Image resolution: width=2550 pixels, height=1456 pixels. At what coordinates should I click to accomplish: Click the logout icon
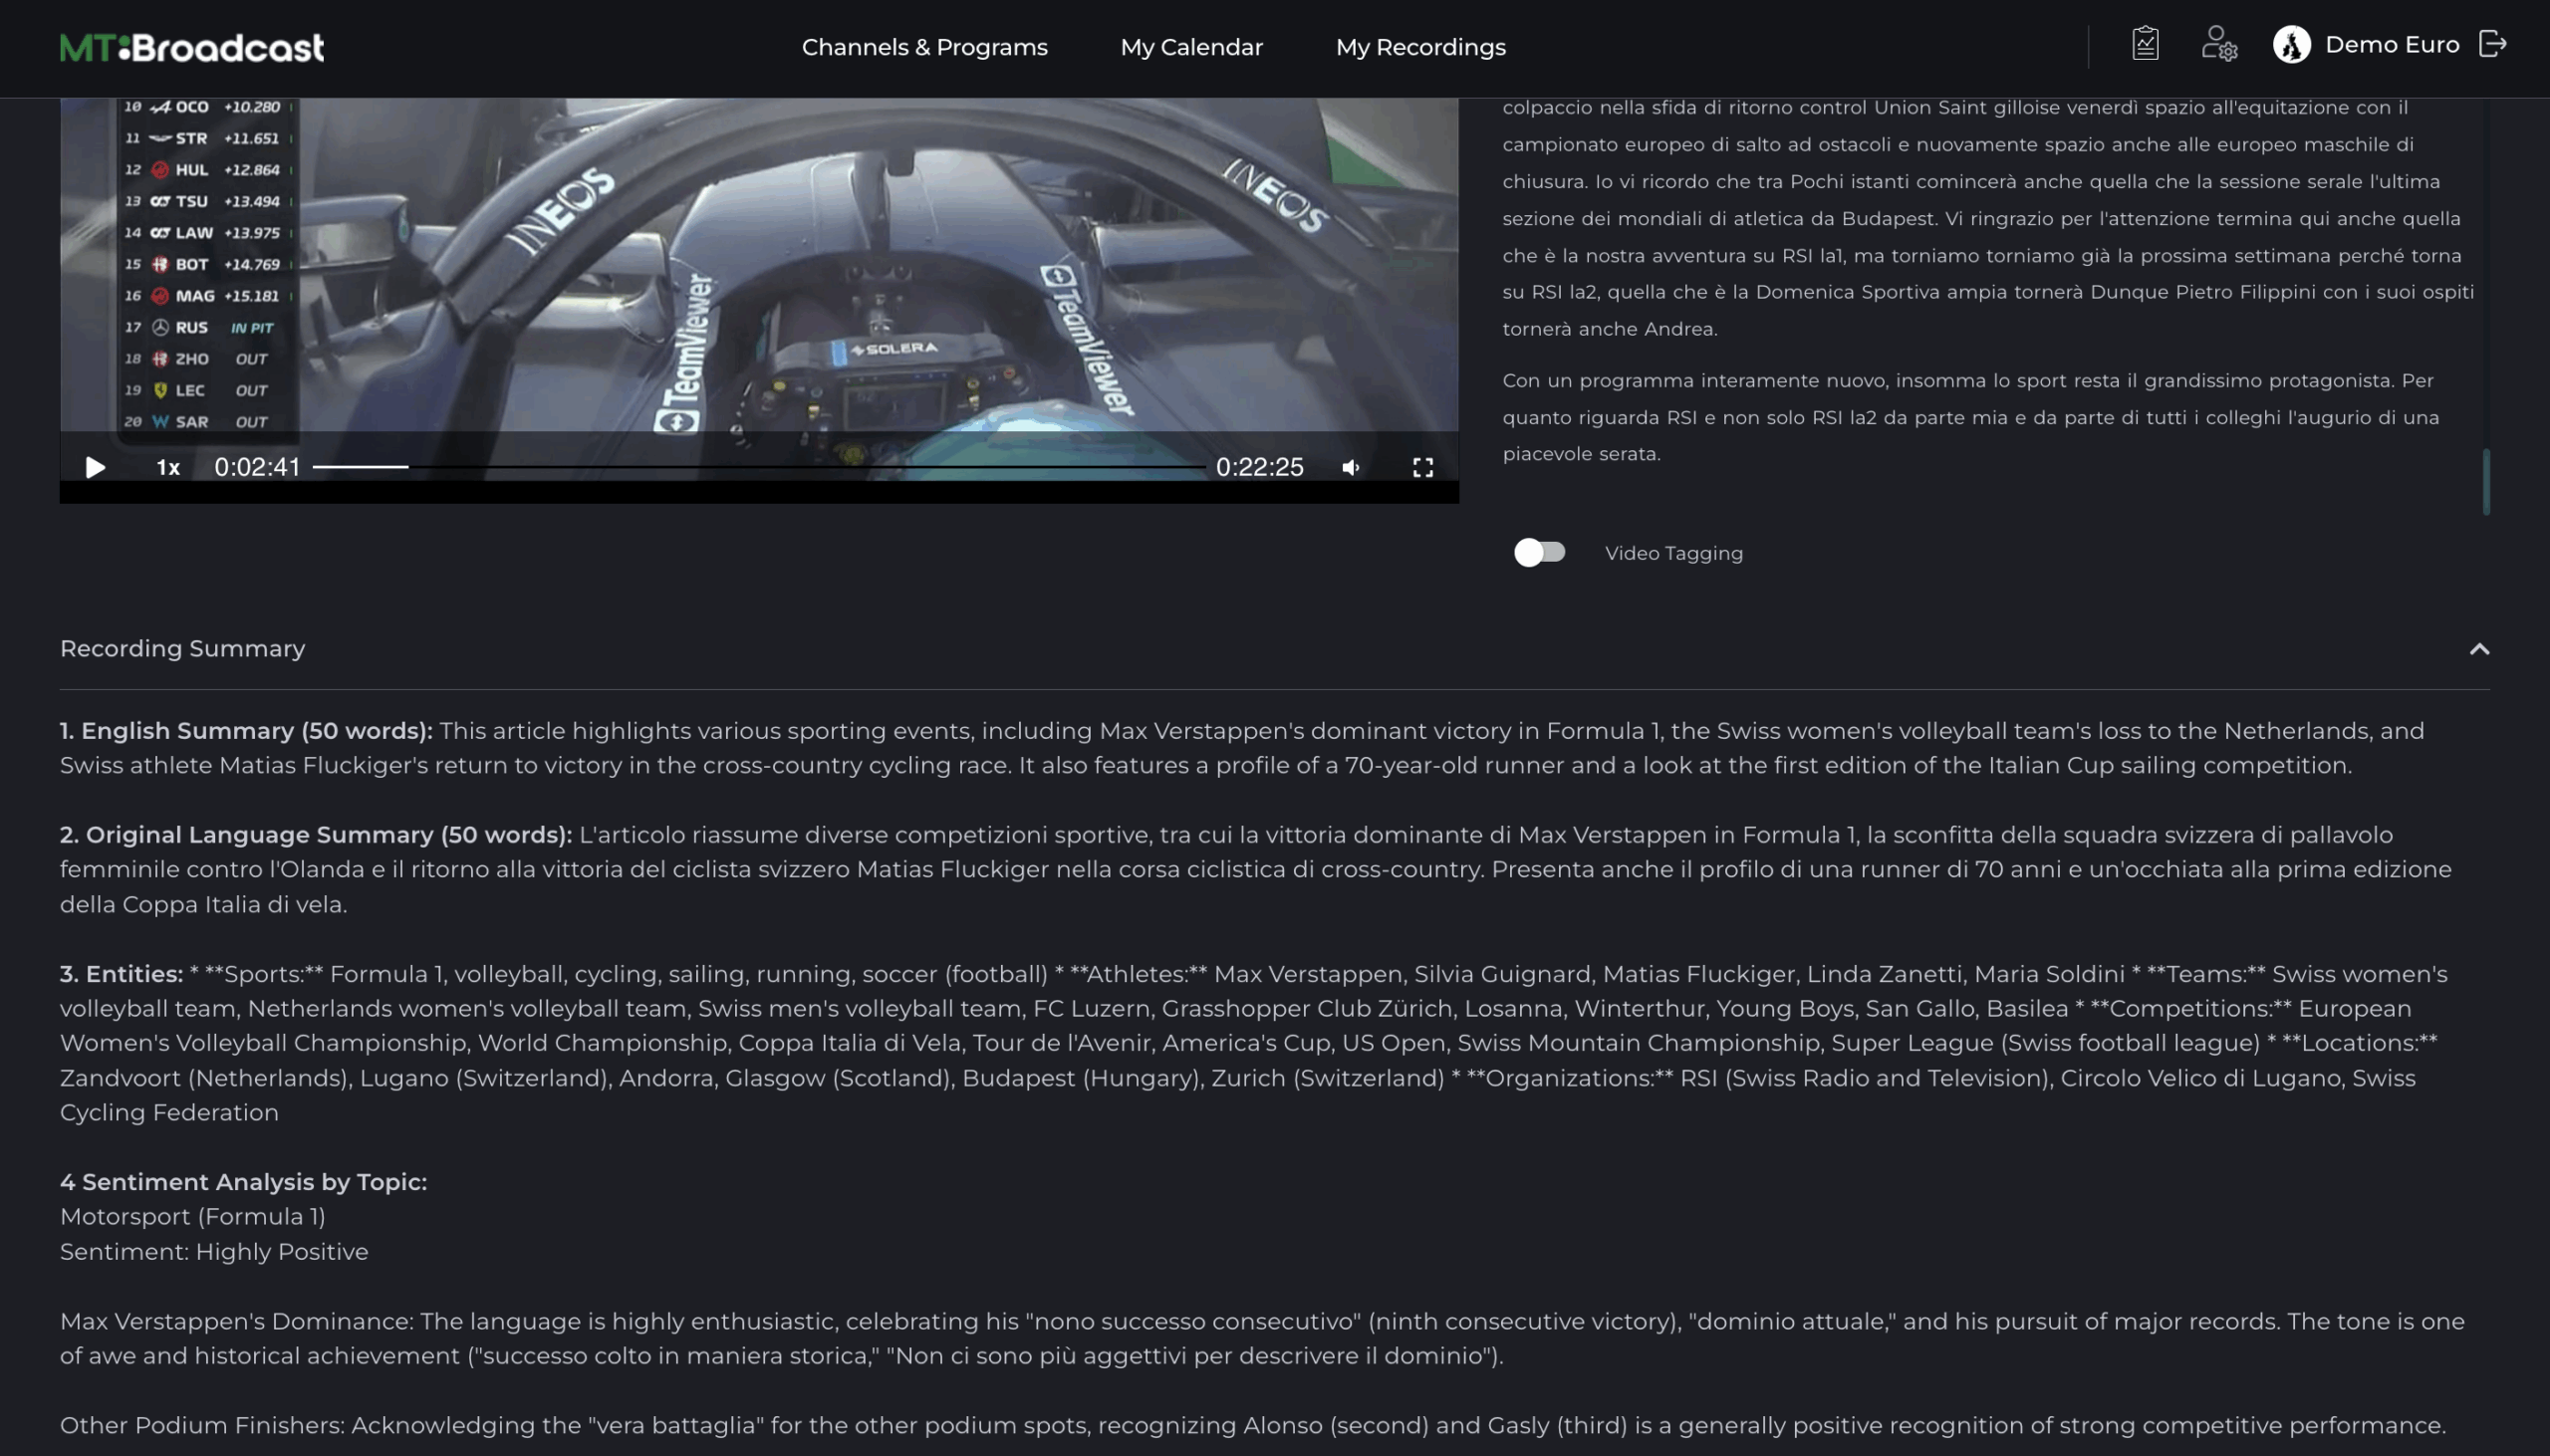pyautogui.click(x=2493, y=44)
